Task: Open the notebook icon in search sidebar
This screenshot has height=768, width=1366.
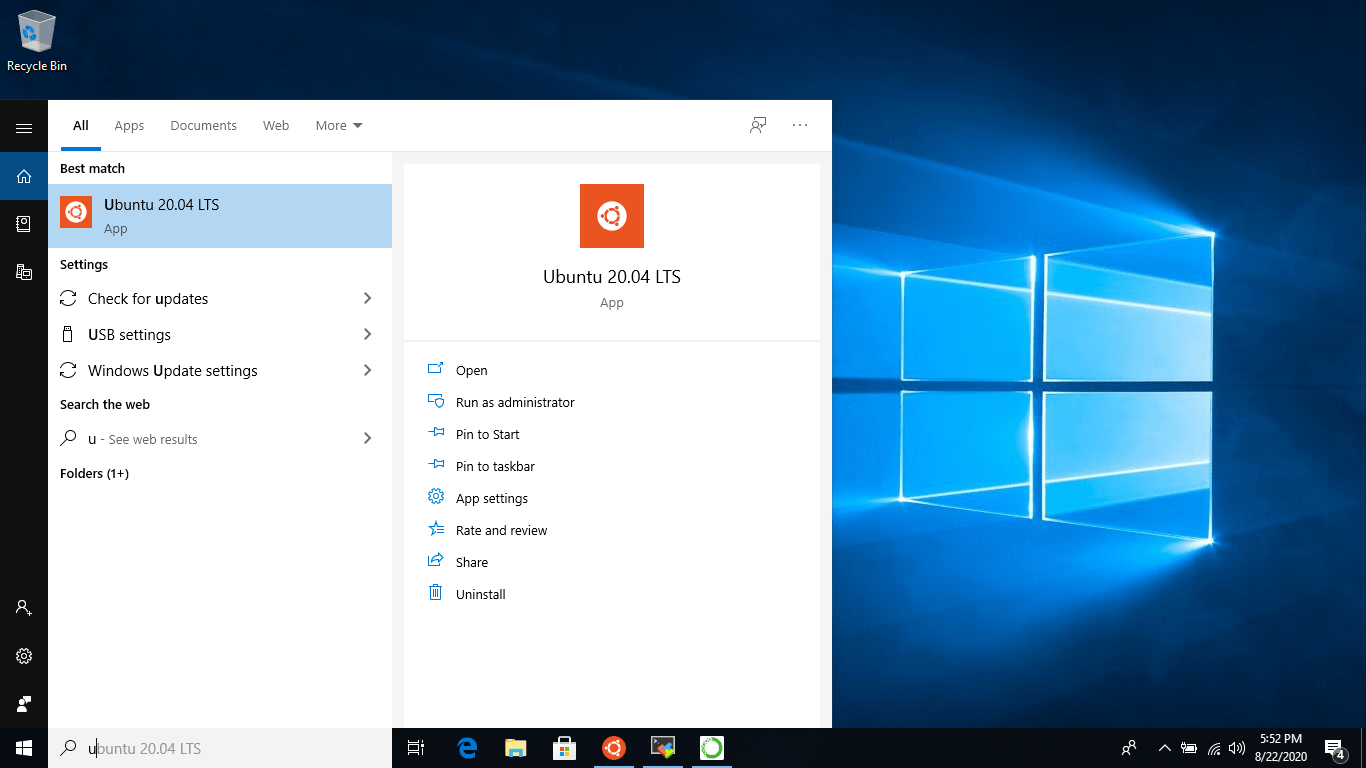Action: pyautogui.click(x=24, y=224)
